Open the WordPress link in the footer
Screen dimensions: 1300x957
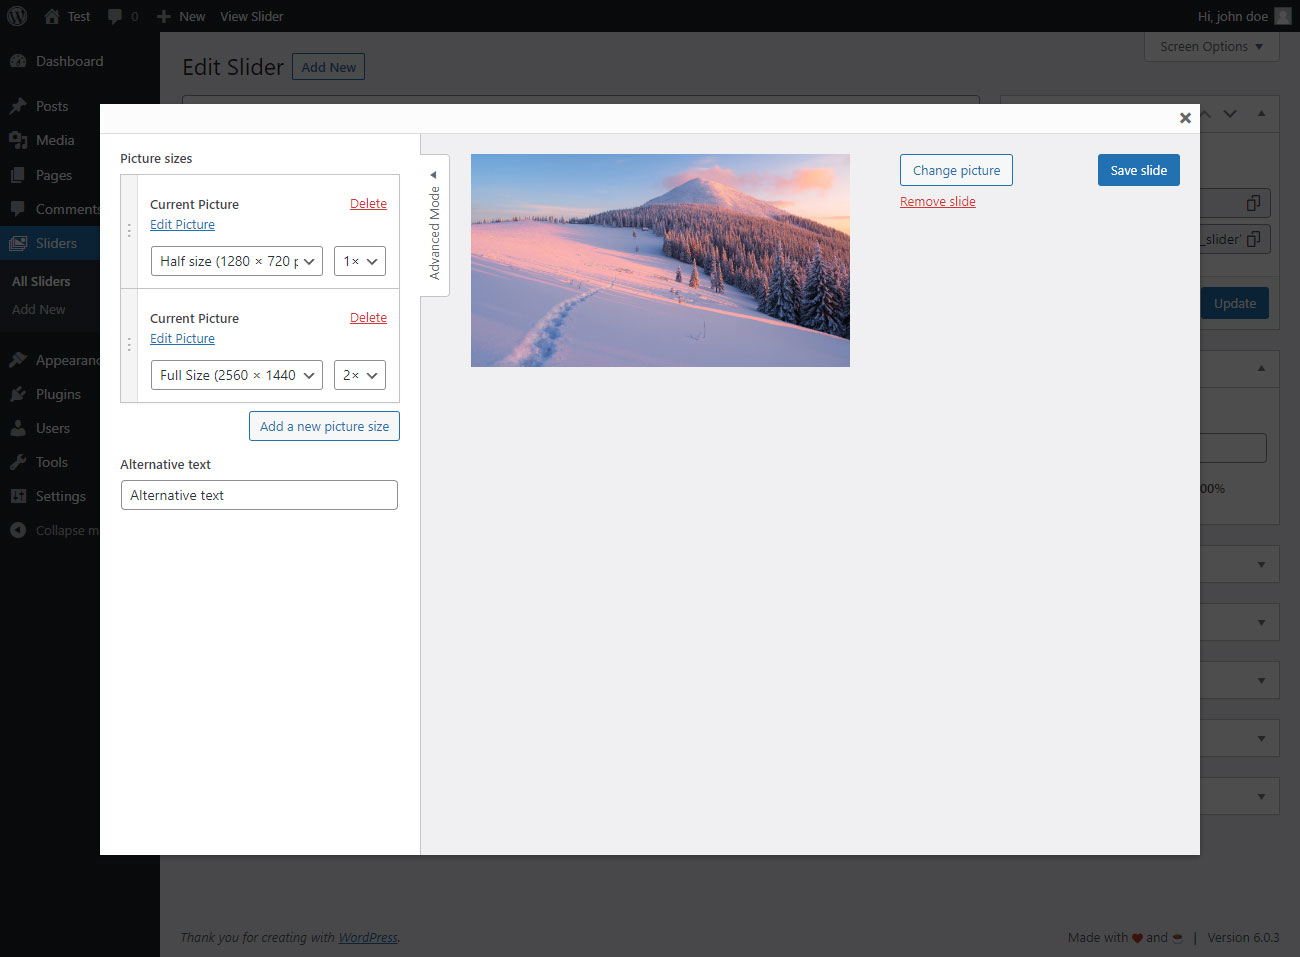368,937
